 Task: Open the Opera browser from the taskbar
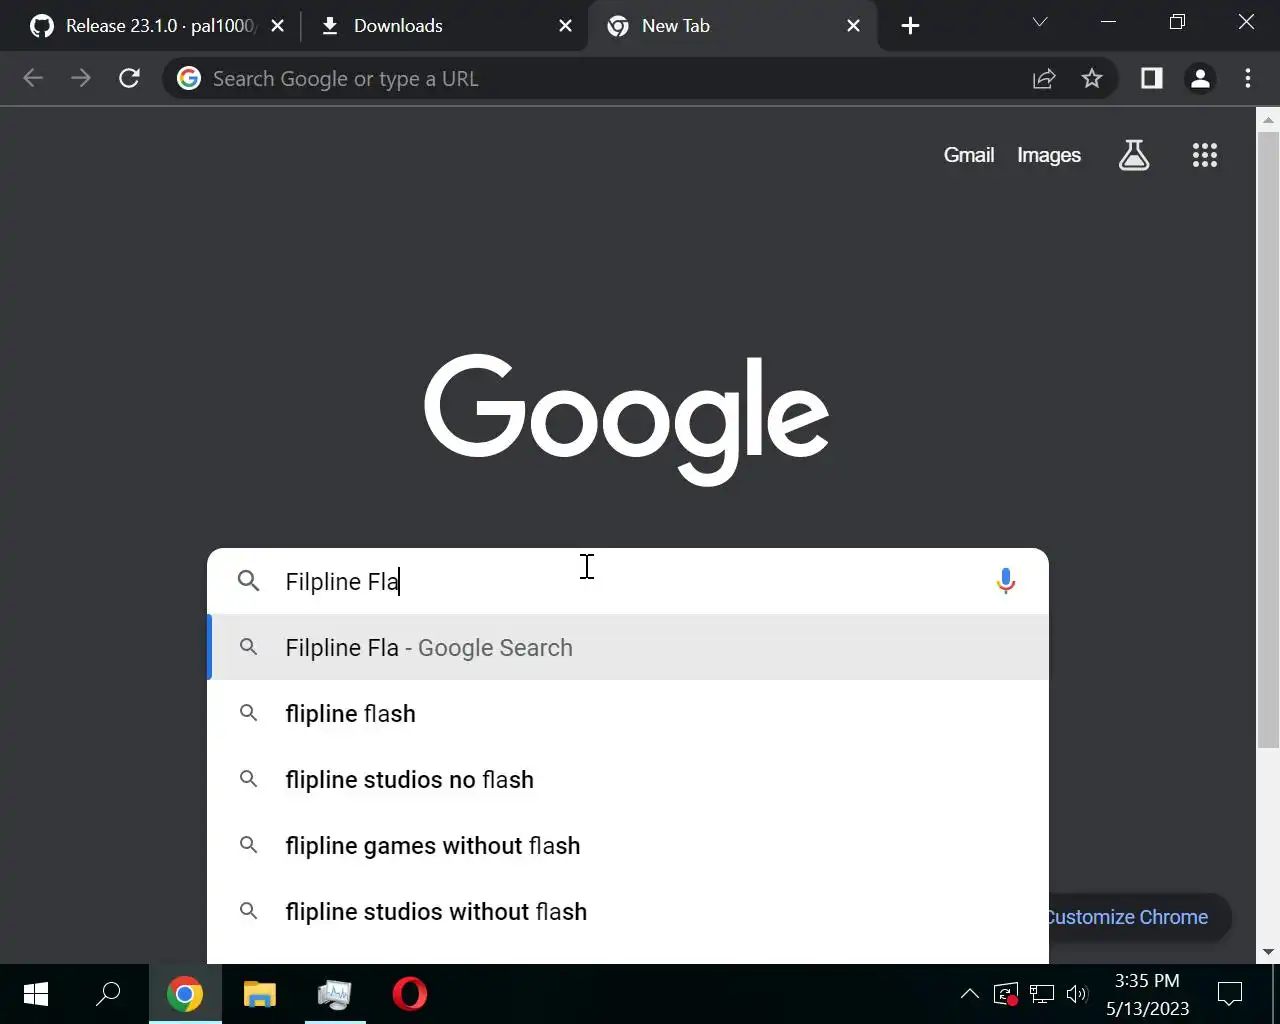point(410,994)
